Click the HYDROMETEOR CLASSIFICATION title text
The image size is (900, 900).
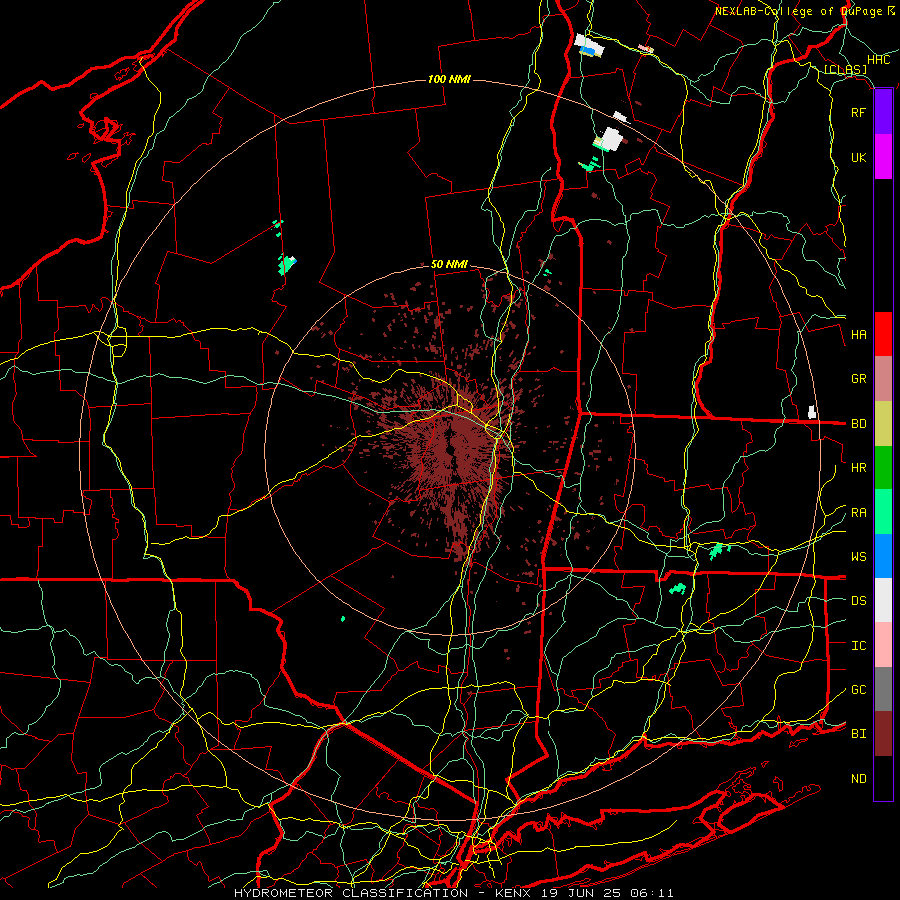(351, 893)
